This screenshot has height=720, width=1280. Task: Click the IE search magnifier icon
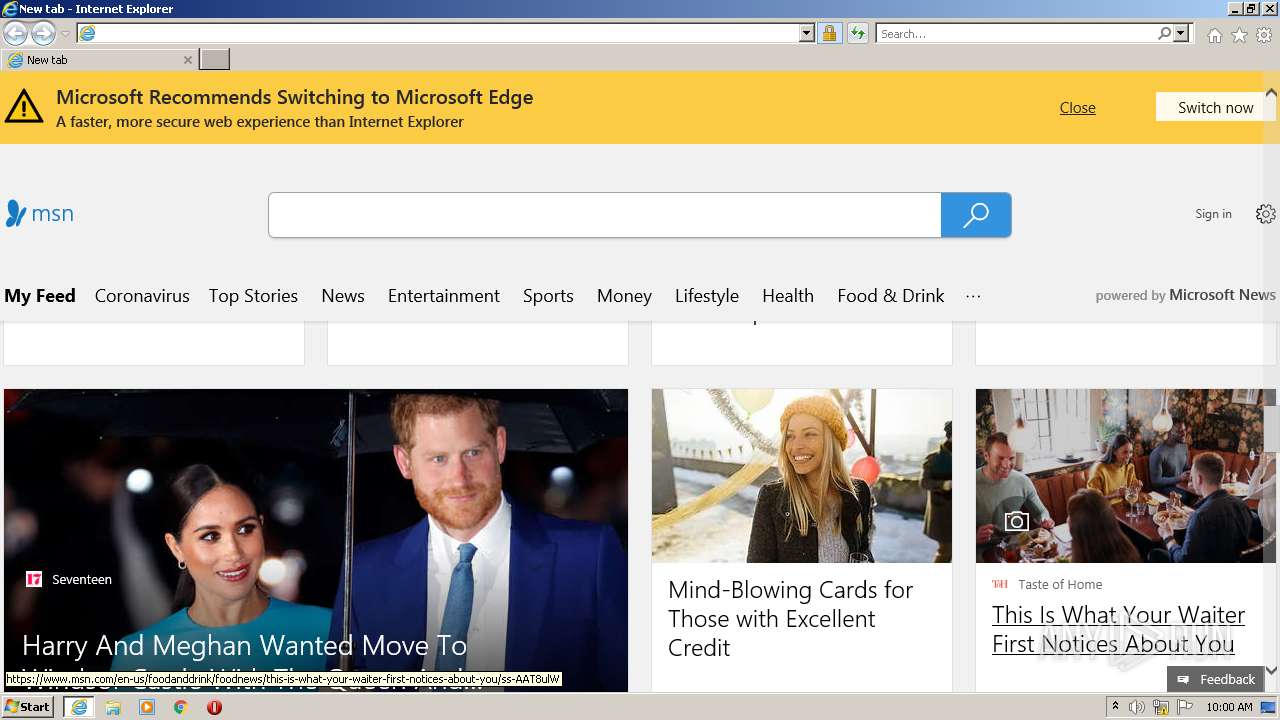coord(1165,33)
